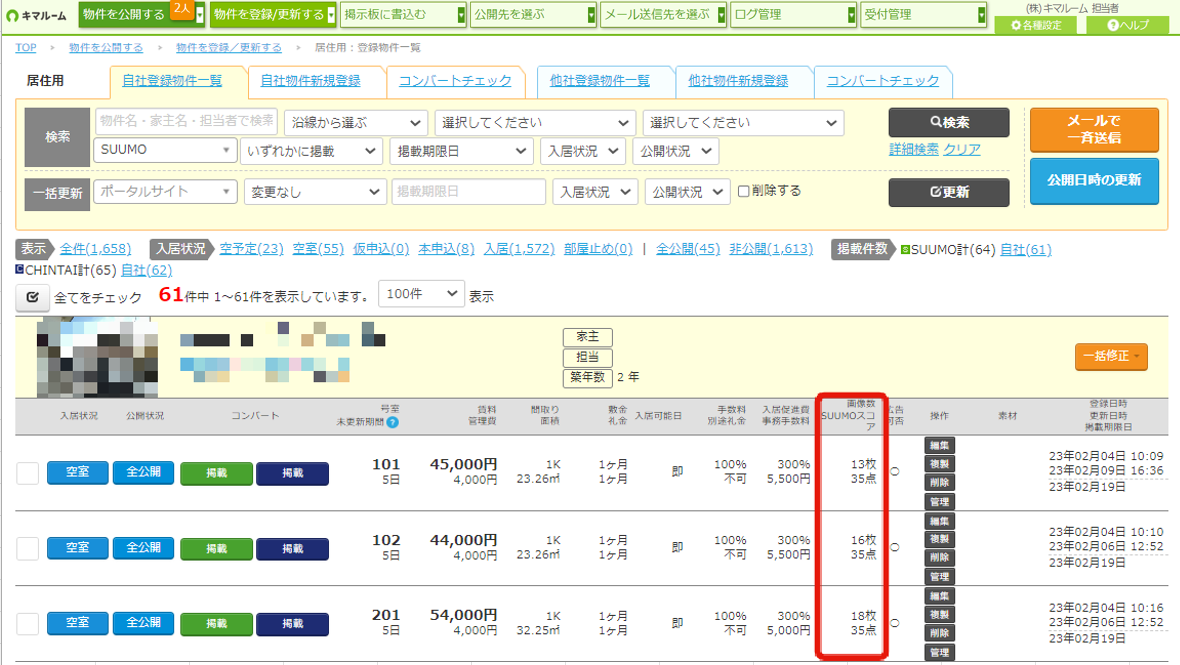Click the 詳細検索 link

[914, 150]
